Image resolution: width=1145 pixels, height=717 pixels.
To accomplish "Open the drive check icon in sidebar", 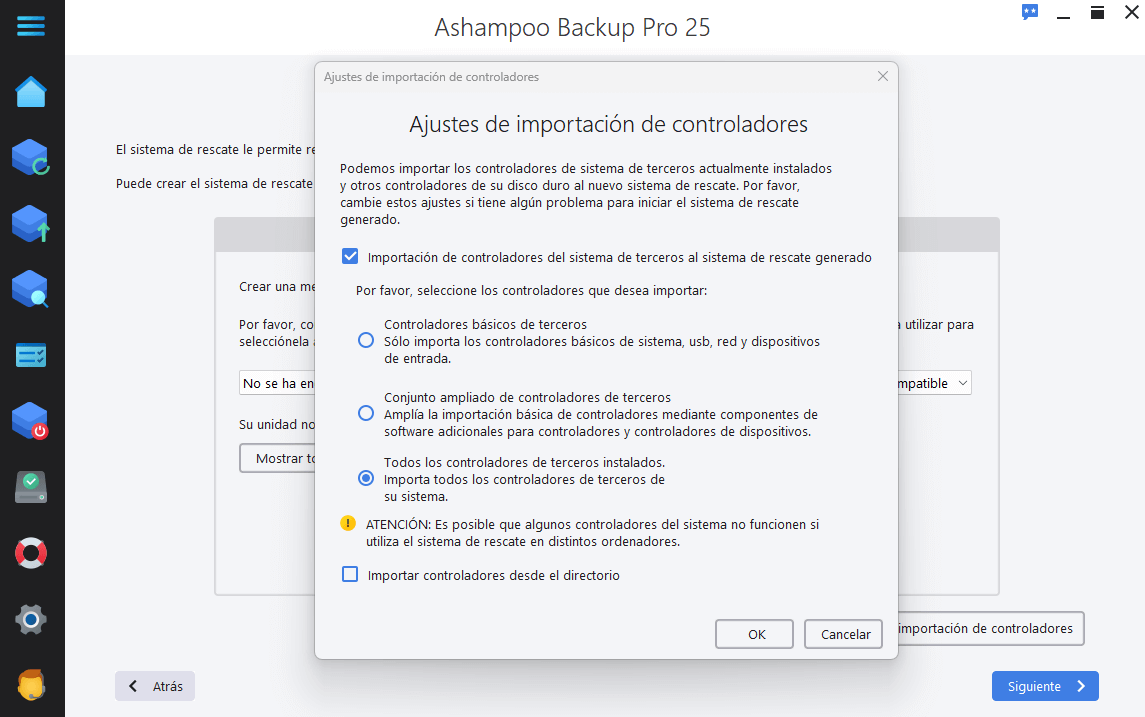I will point(31,487).
